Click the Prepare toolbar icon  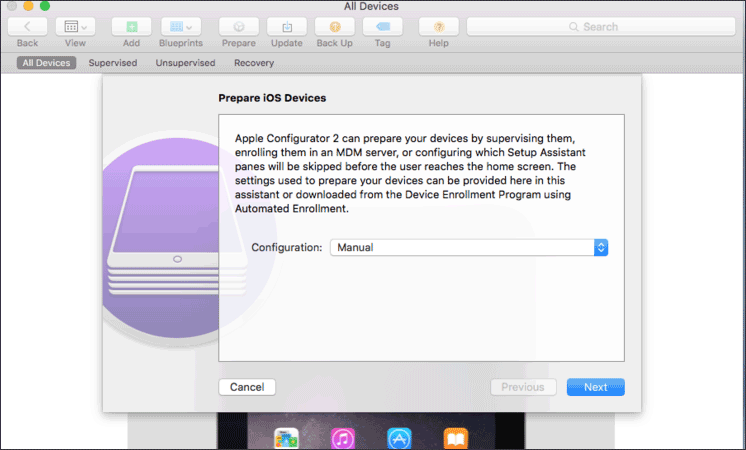pyautogui.click(x=239, y=27)
